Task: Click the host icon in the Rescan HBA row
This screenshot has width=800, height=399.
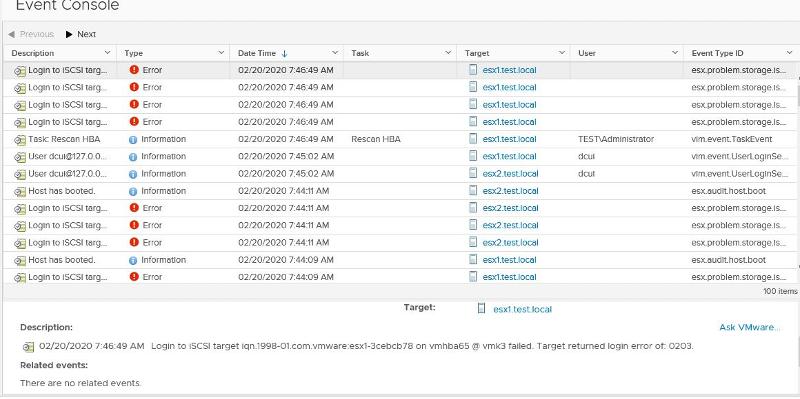Action: (x=473, y=139)
